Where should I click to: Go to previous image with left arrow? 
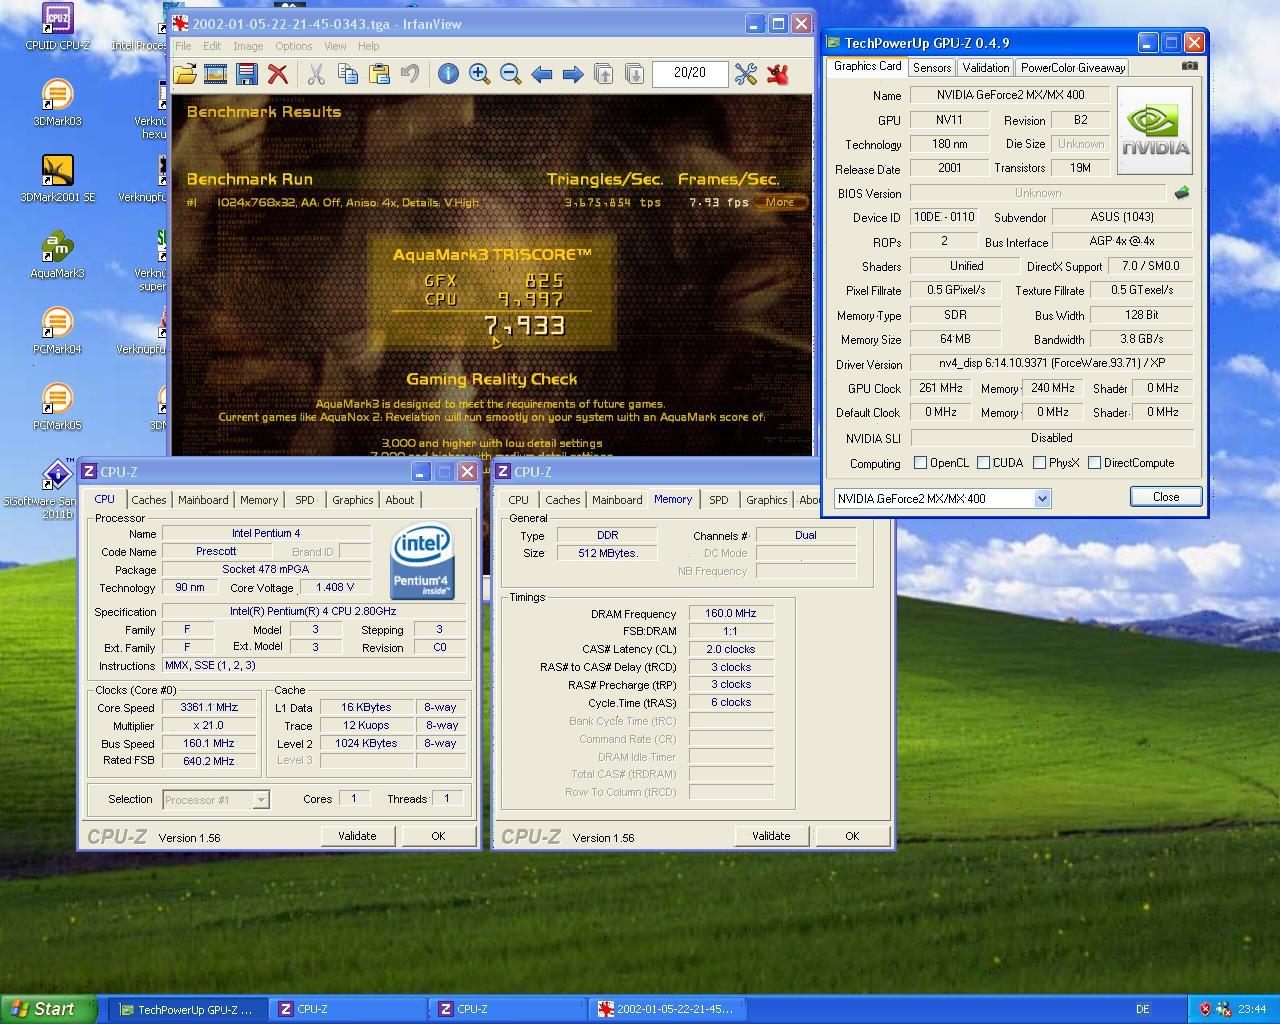pyautogui.click(x=542, y=73)
